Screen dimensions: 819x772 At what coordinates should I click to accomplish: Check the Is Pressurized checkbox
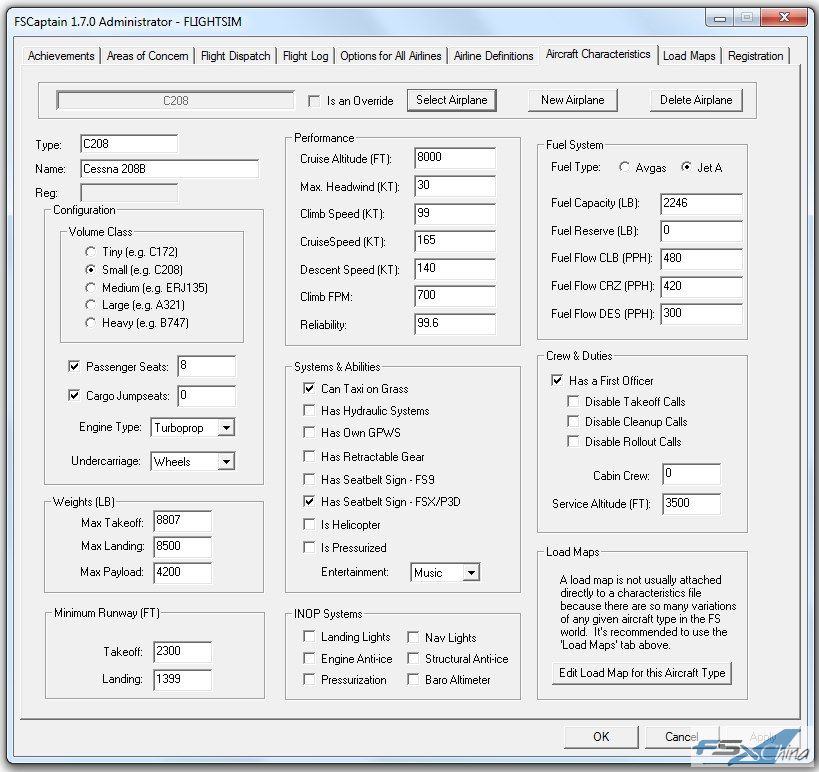tap(309, 547)
